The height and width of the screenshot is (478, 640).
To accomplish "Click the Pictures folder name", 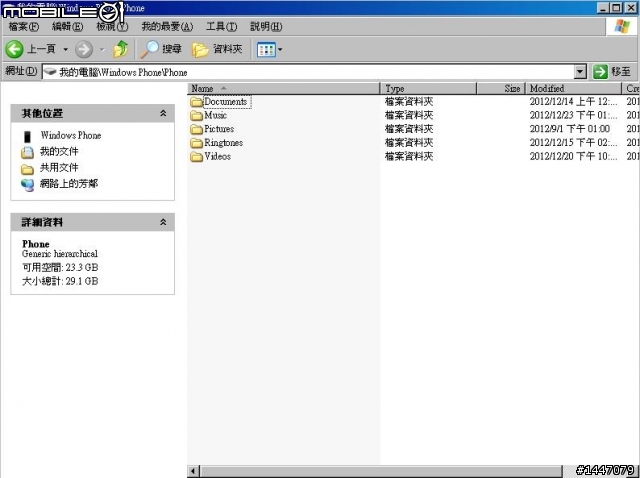I will (x=219, y=129).
